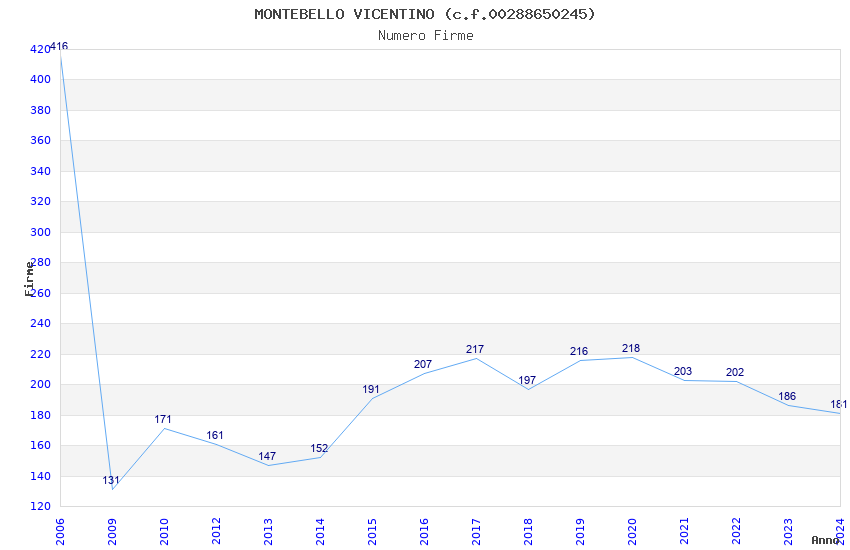The height and width of the screenshot is (550, 850).
Task: Click y-axis tick 120
Action: [x=40, y=507]
